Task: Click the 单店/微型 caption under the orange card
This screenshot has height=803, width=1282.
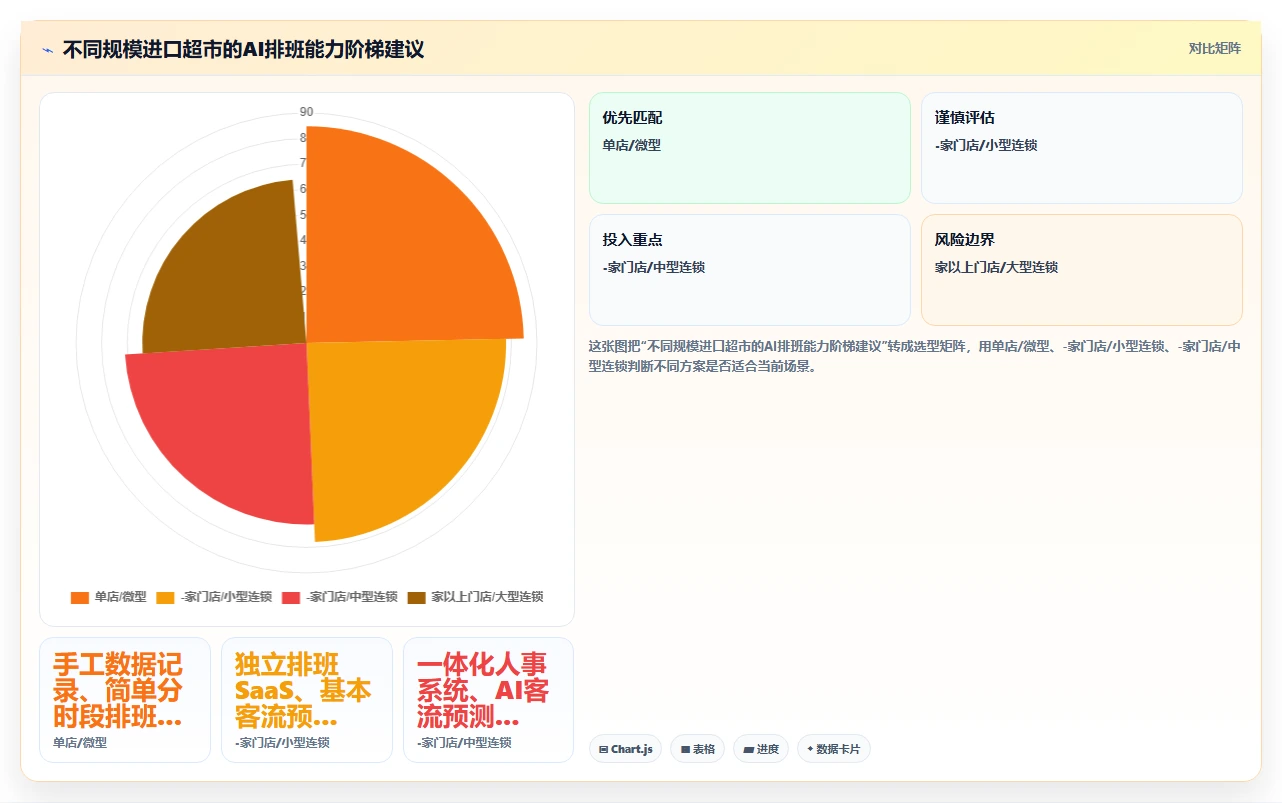Action: (x=80, y=743)
